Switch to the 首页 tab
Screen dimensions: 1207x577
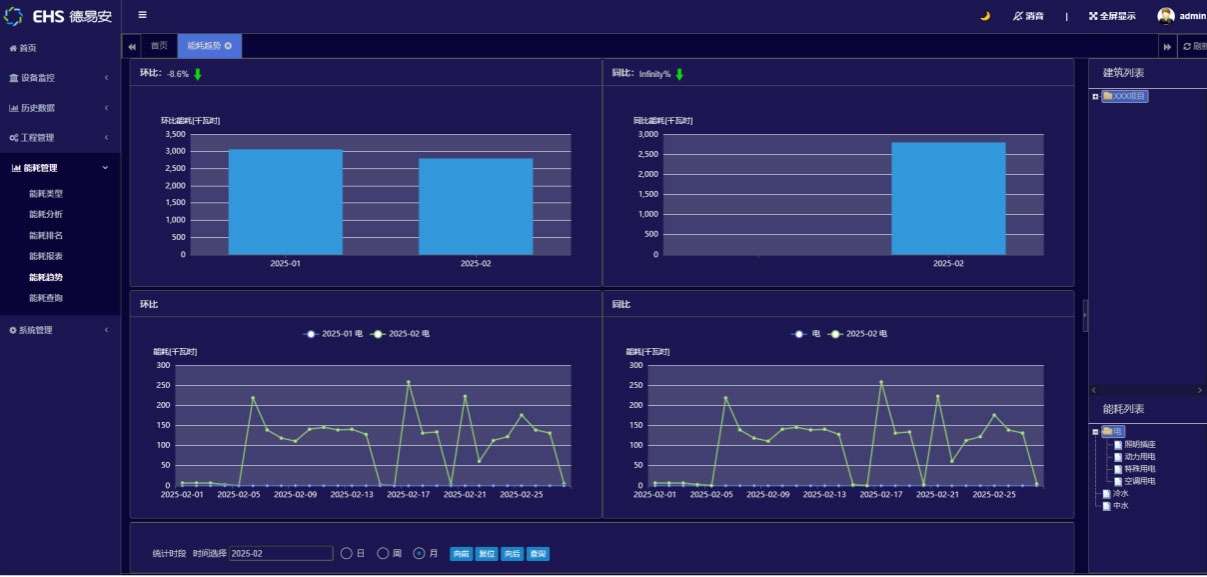pyautogui.click(x=159, y=46)
